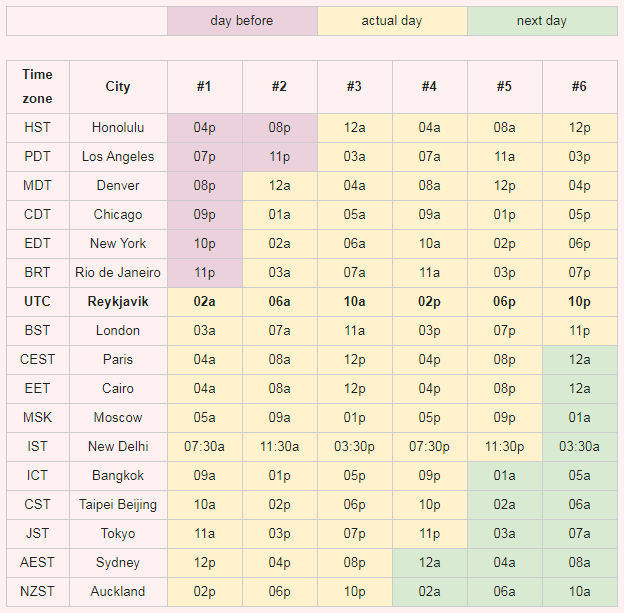Screen dimensions: 624x613
Task: Select the 'PDT' time zone cell
Action: pyautogui.click(x=38, y=157)
